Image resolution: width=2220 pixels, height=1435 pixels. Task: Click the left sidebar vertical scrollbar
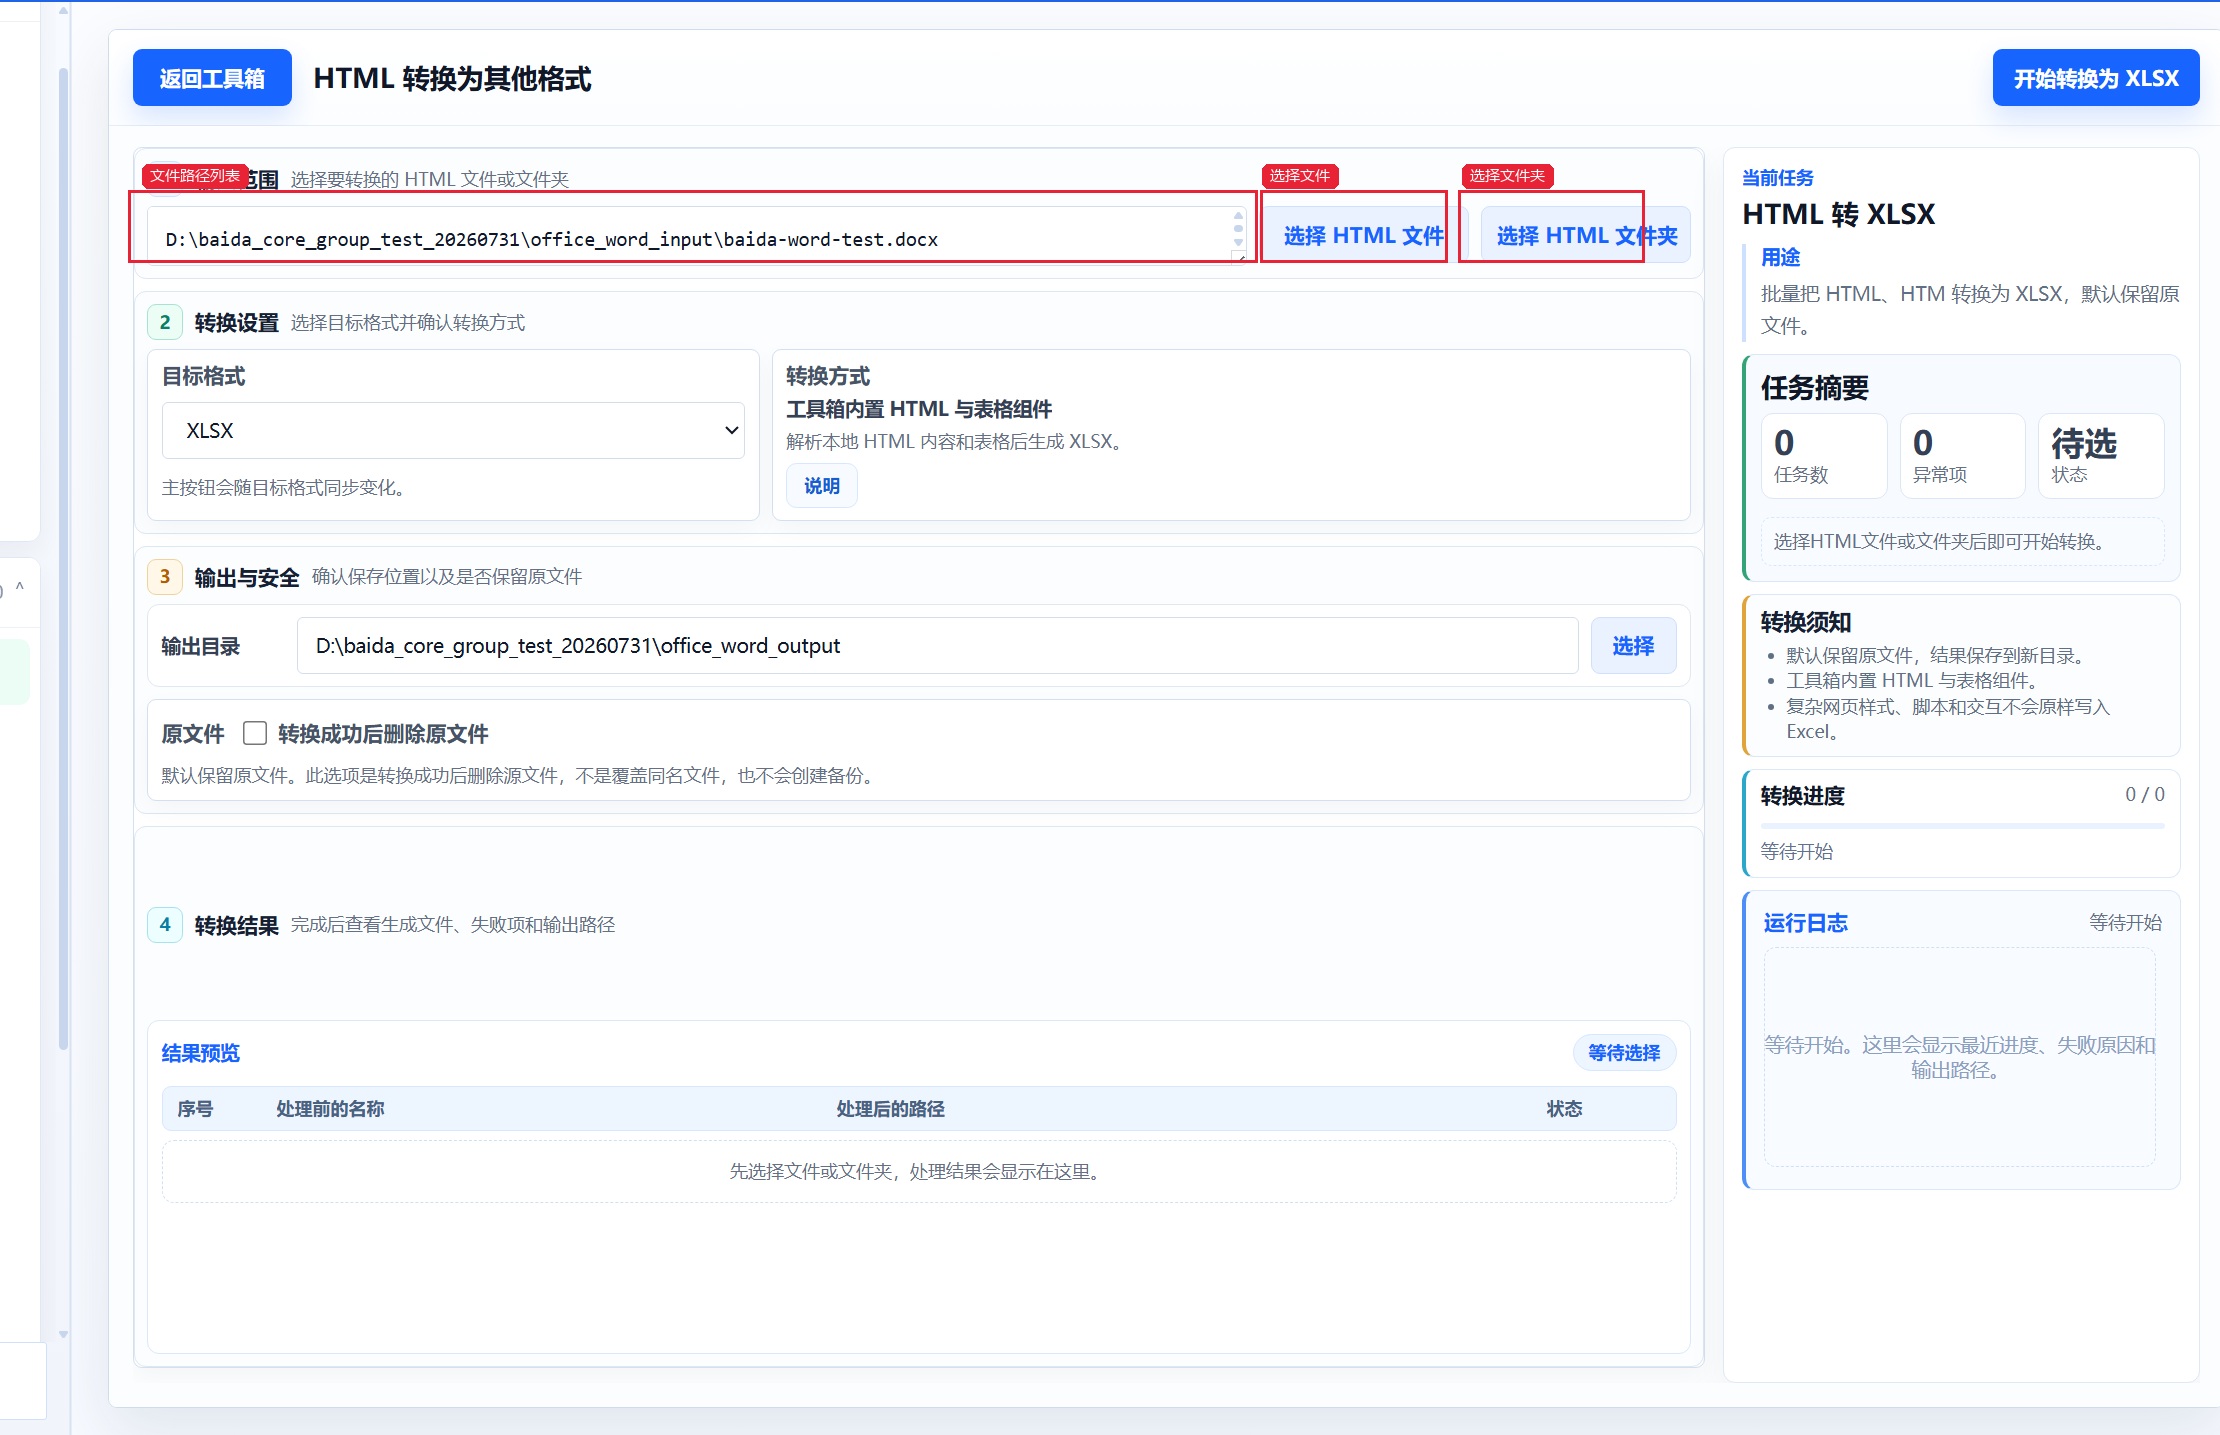click(x=63, y=560)
